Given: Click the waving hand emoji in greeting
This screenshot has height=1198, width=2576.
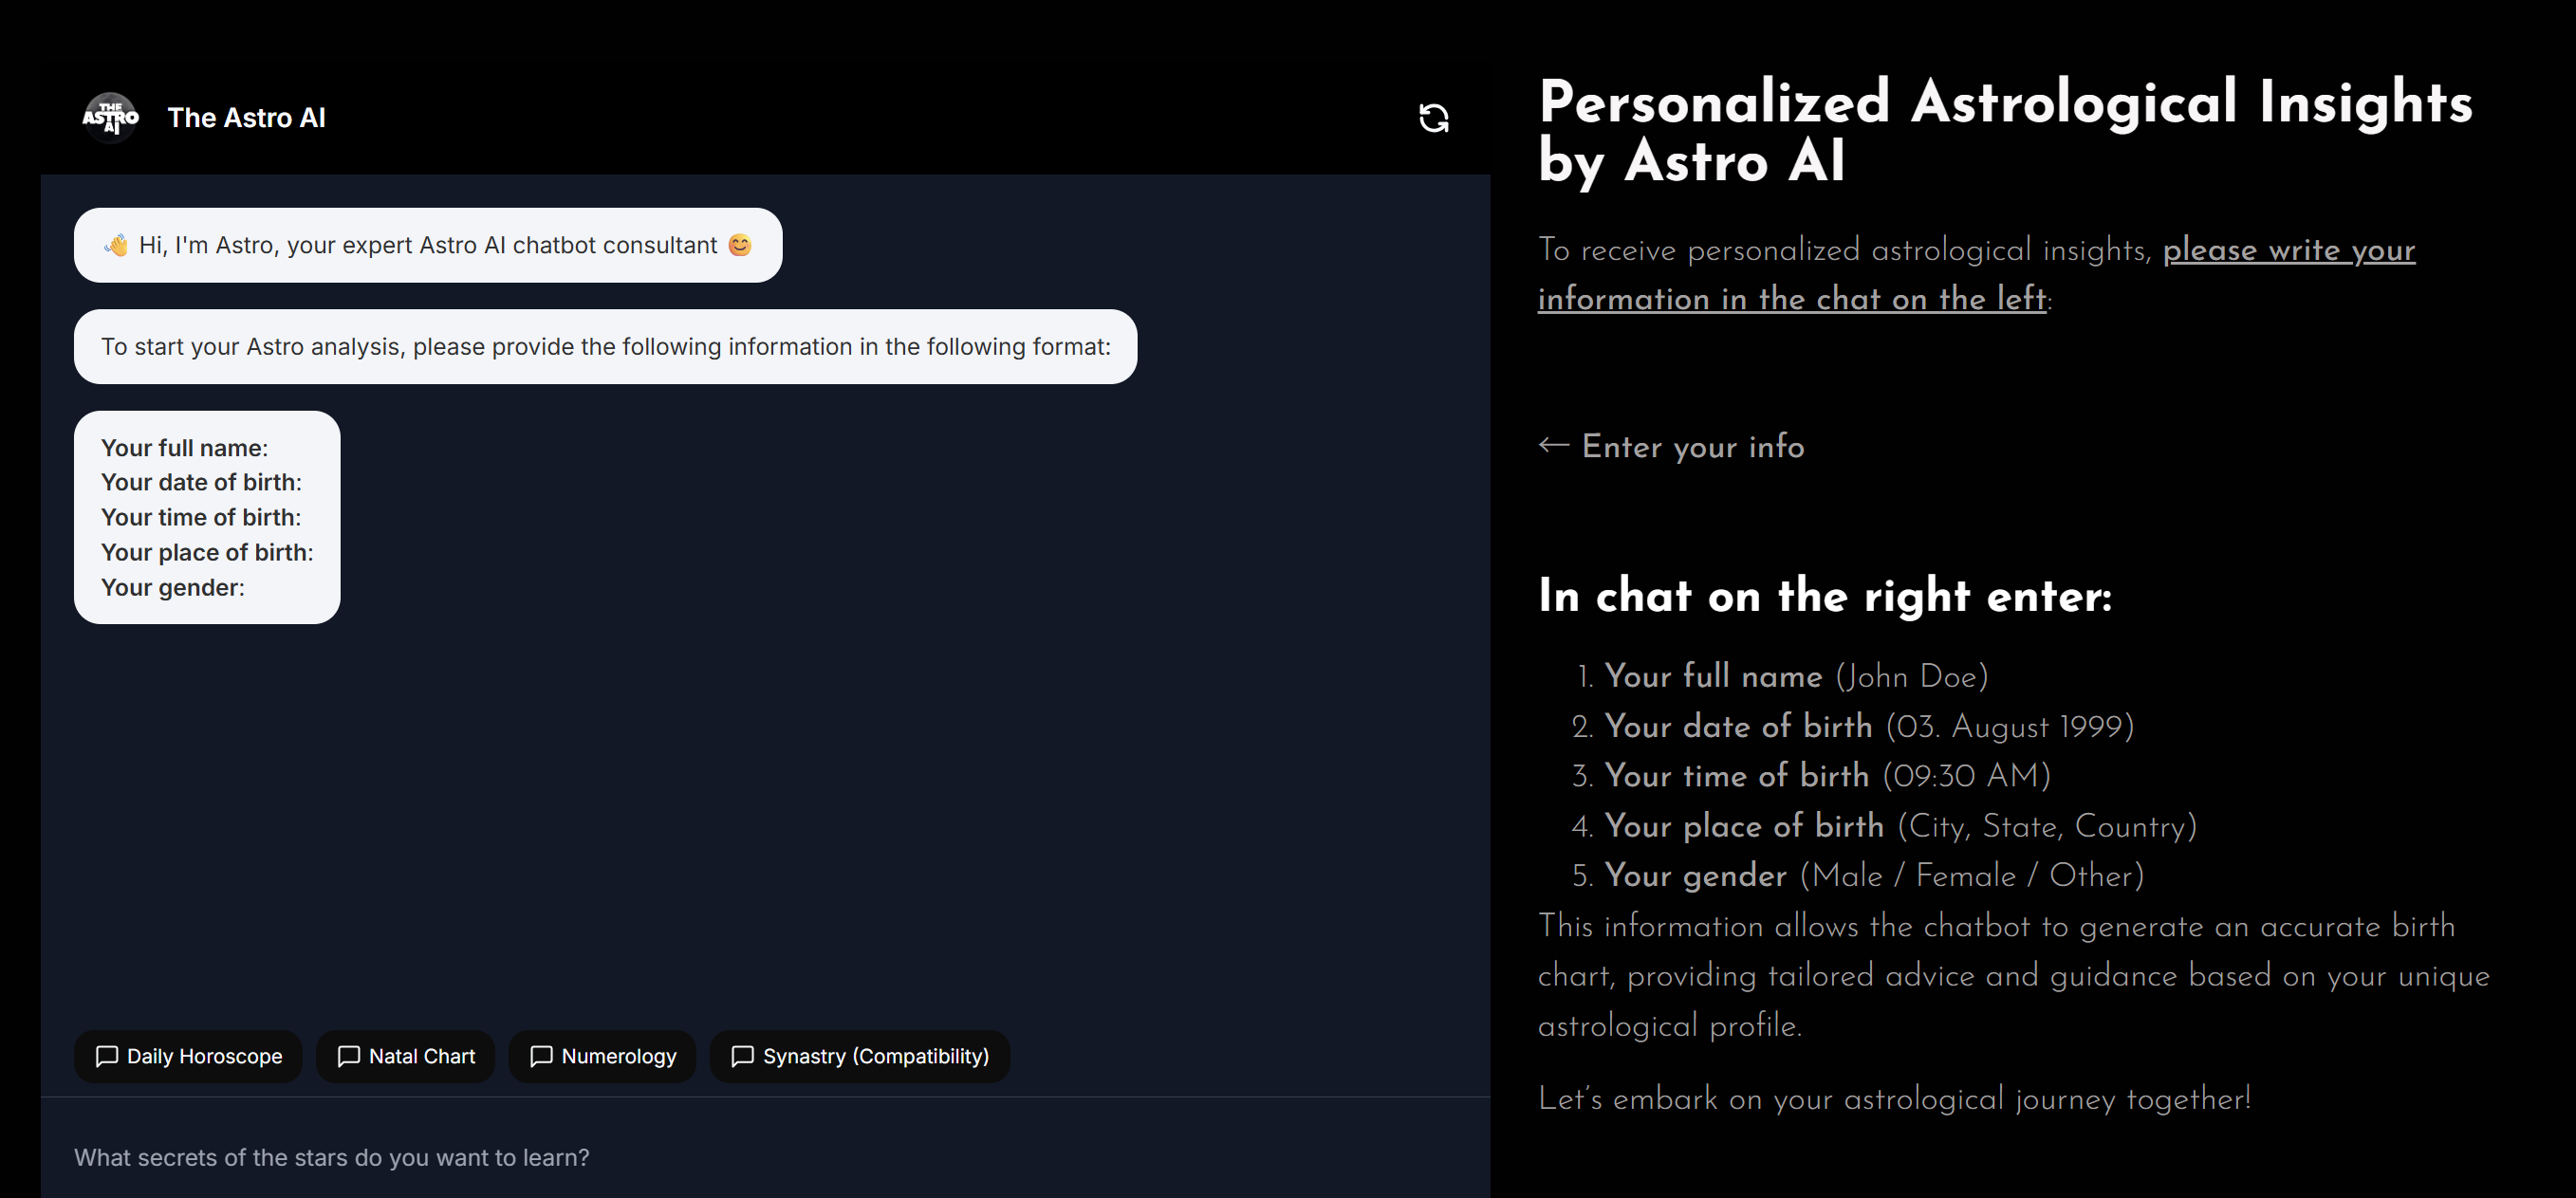Looking at the screenshot, I should (116, 245).
